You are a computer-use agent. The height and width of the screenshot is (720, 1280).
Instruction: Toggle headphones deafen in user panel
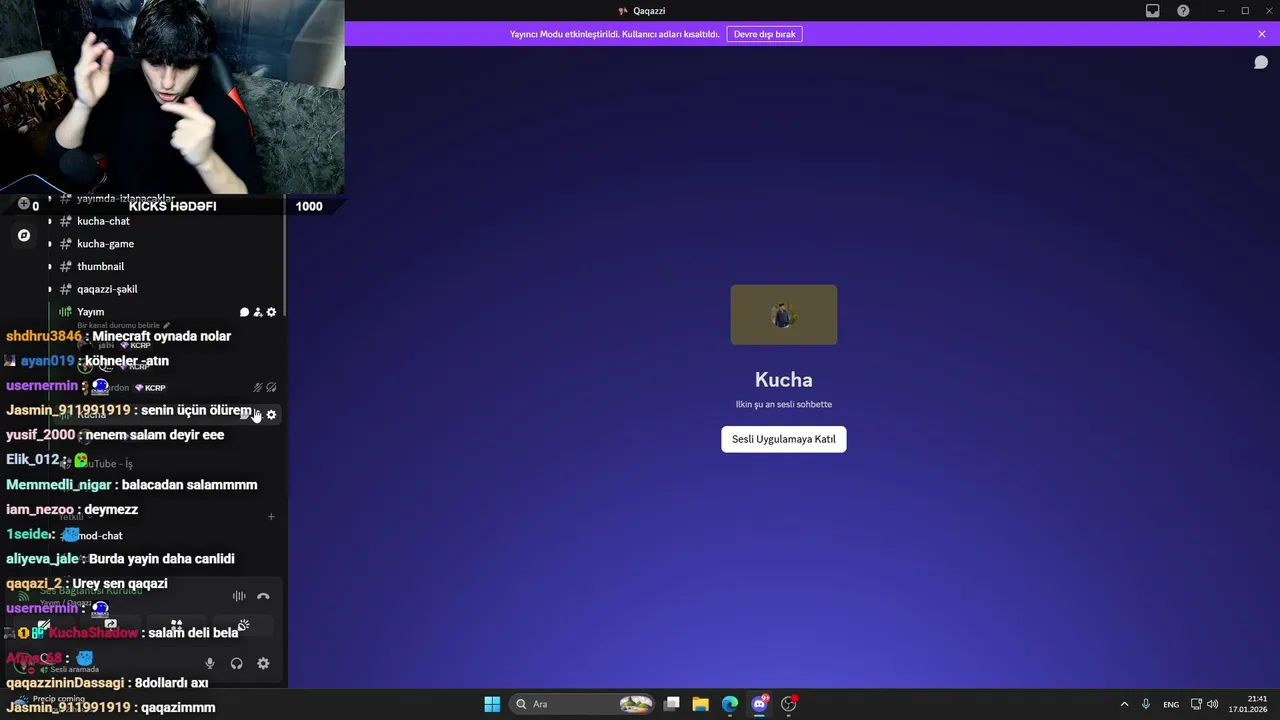[237, 663]
